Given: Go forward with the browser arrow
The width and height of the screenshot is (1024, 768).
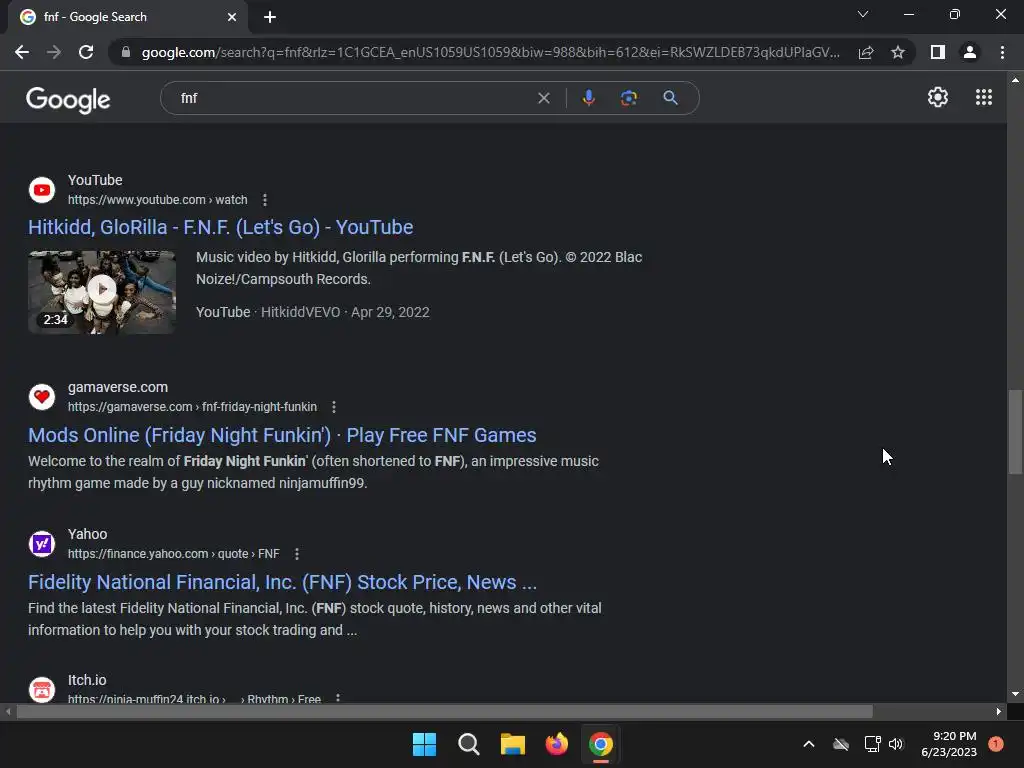Looking at the screenshot, I should tap(54, 52).
